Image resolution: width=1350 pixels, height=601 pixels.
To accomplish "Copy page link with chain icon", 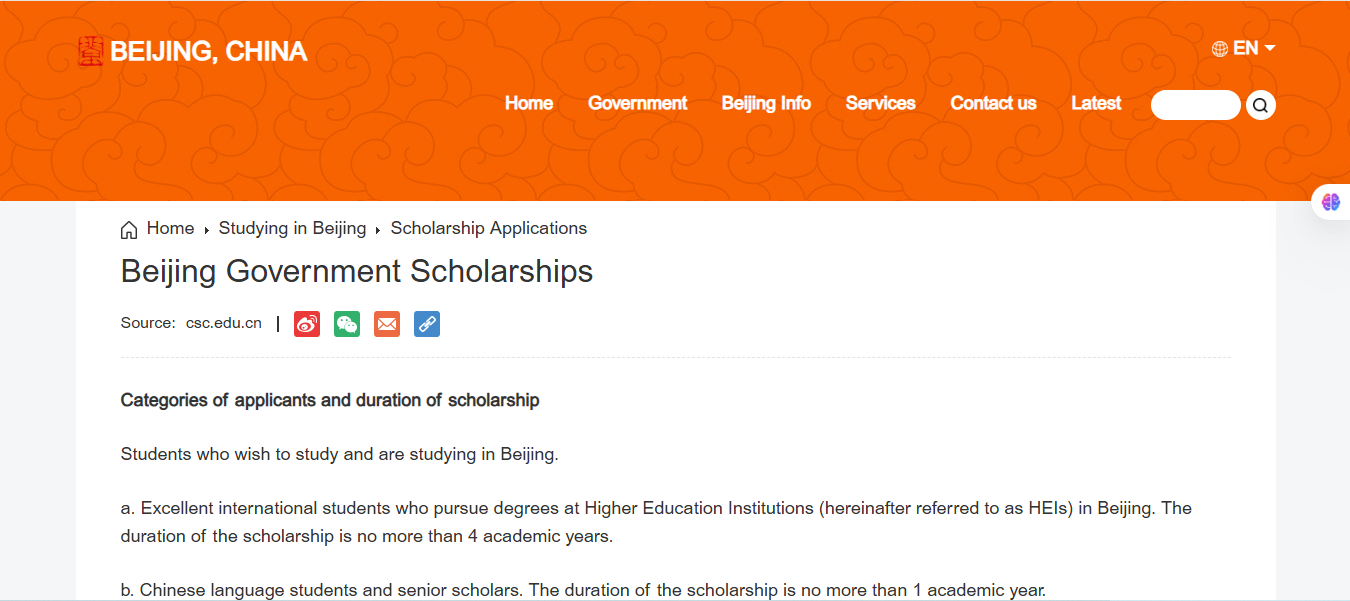I will [x=427, y=324].
